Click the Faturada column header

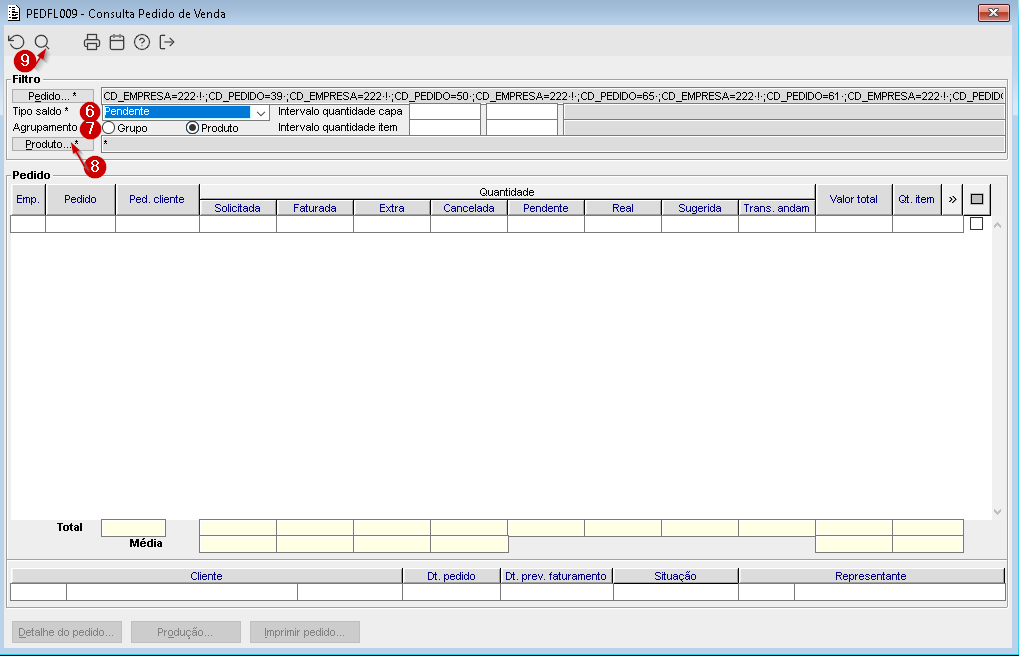[315, 208]
